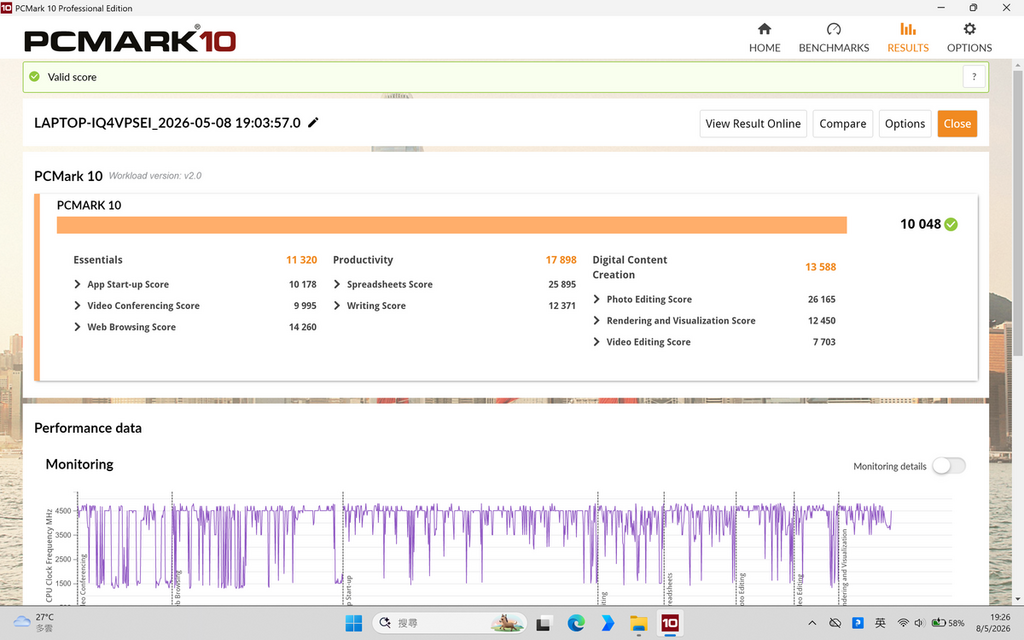Open clock and date 19:26 panel

[x=993, y=623]
